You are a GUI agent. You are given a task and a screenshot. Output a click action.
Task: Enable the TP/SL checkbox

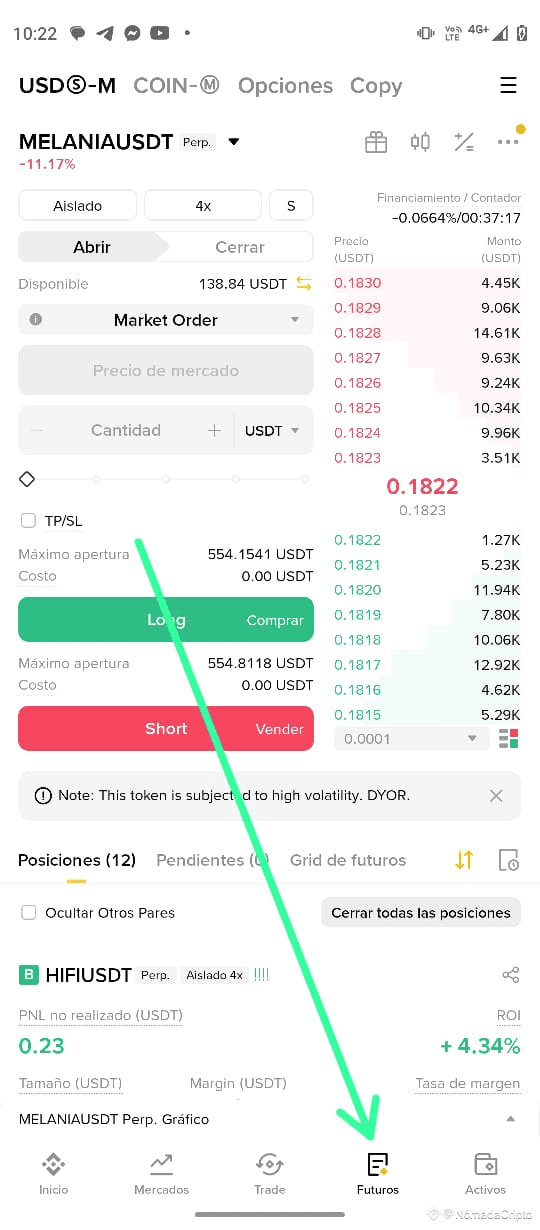point(28,520)
